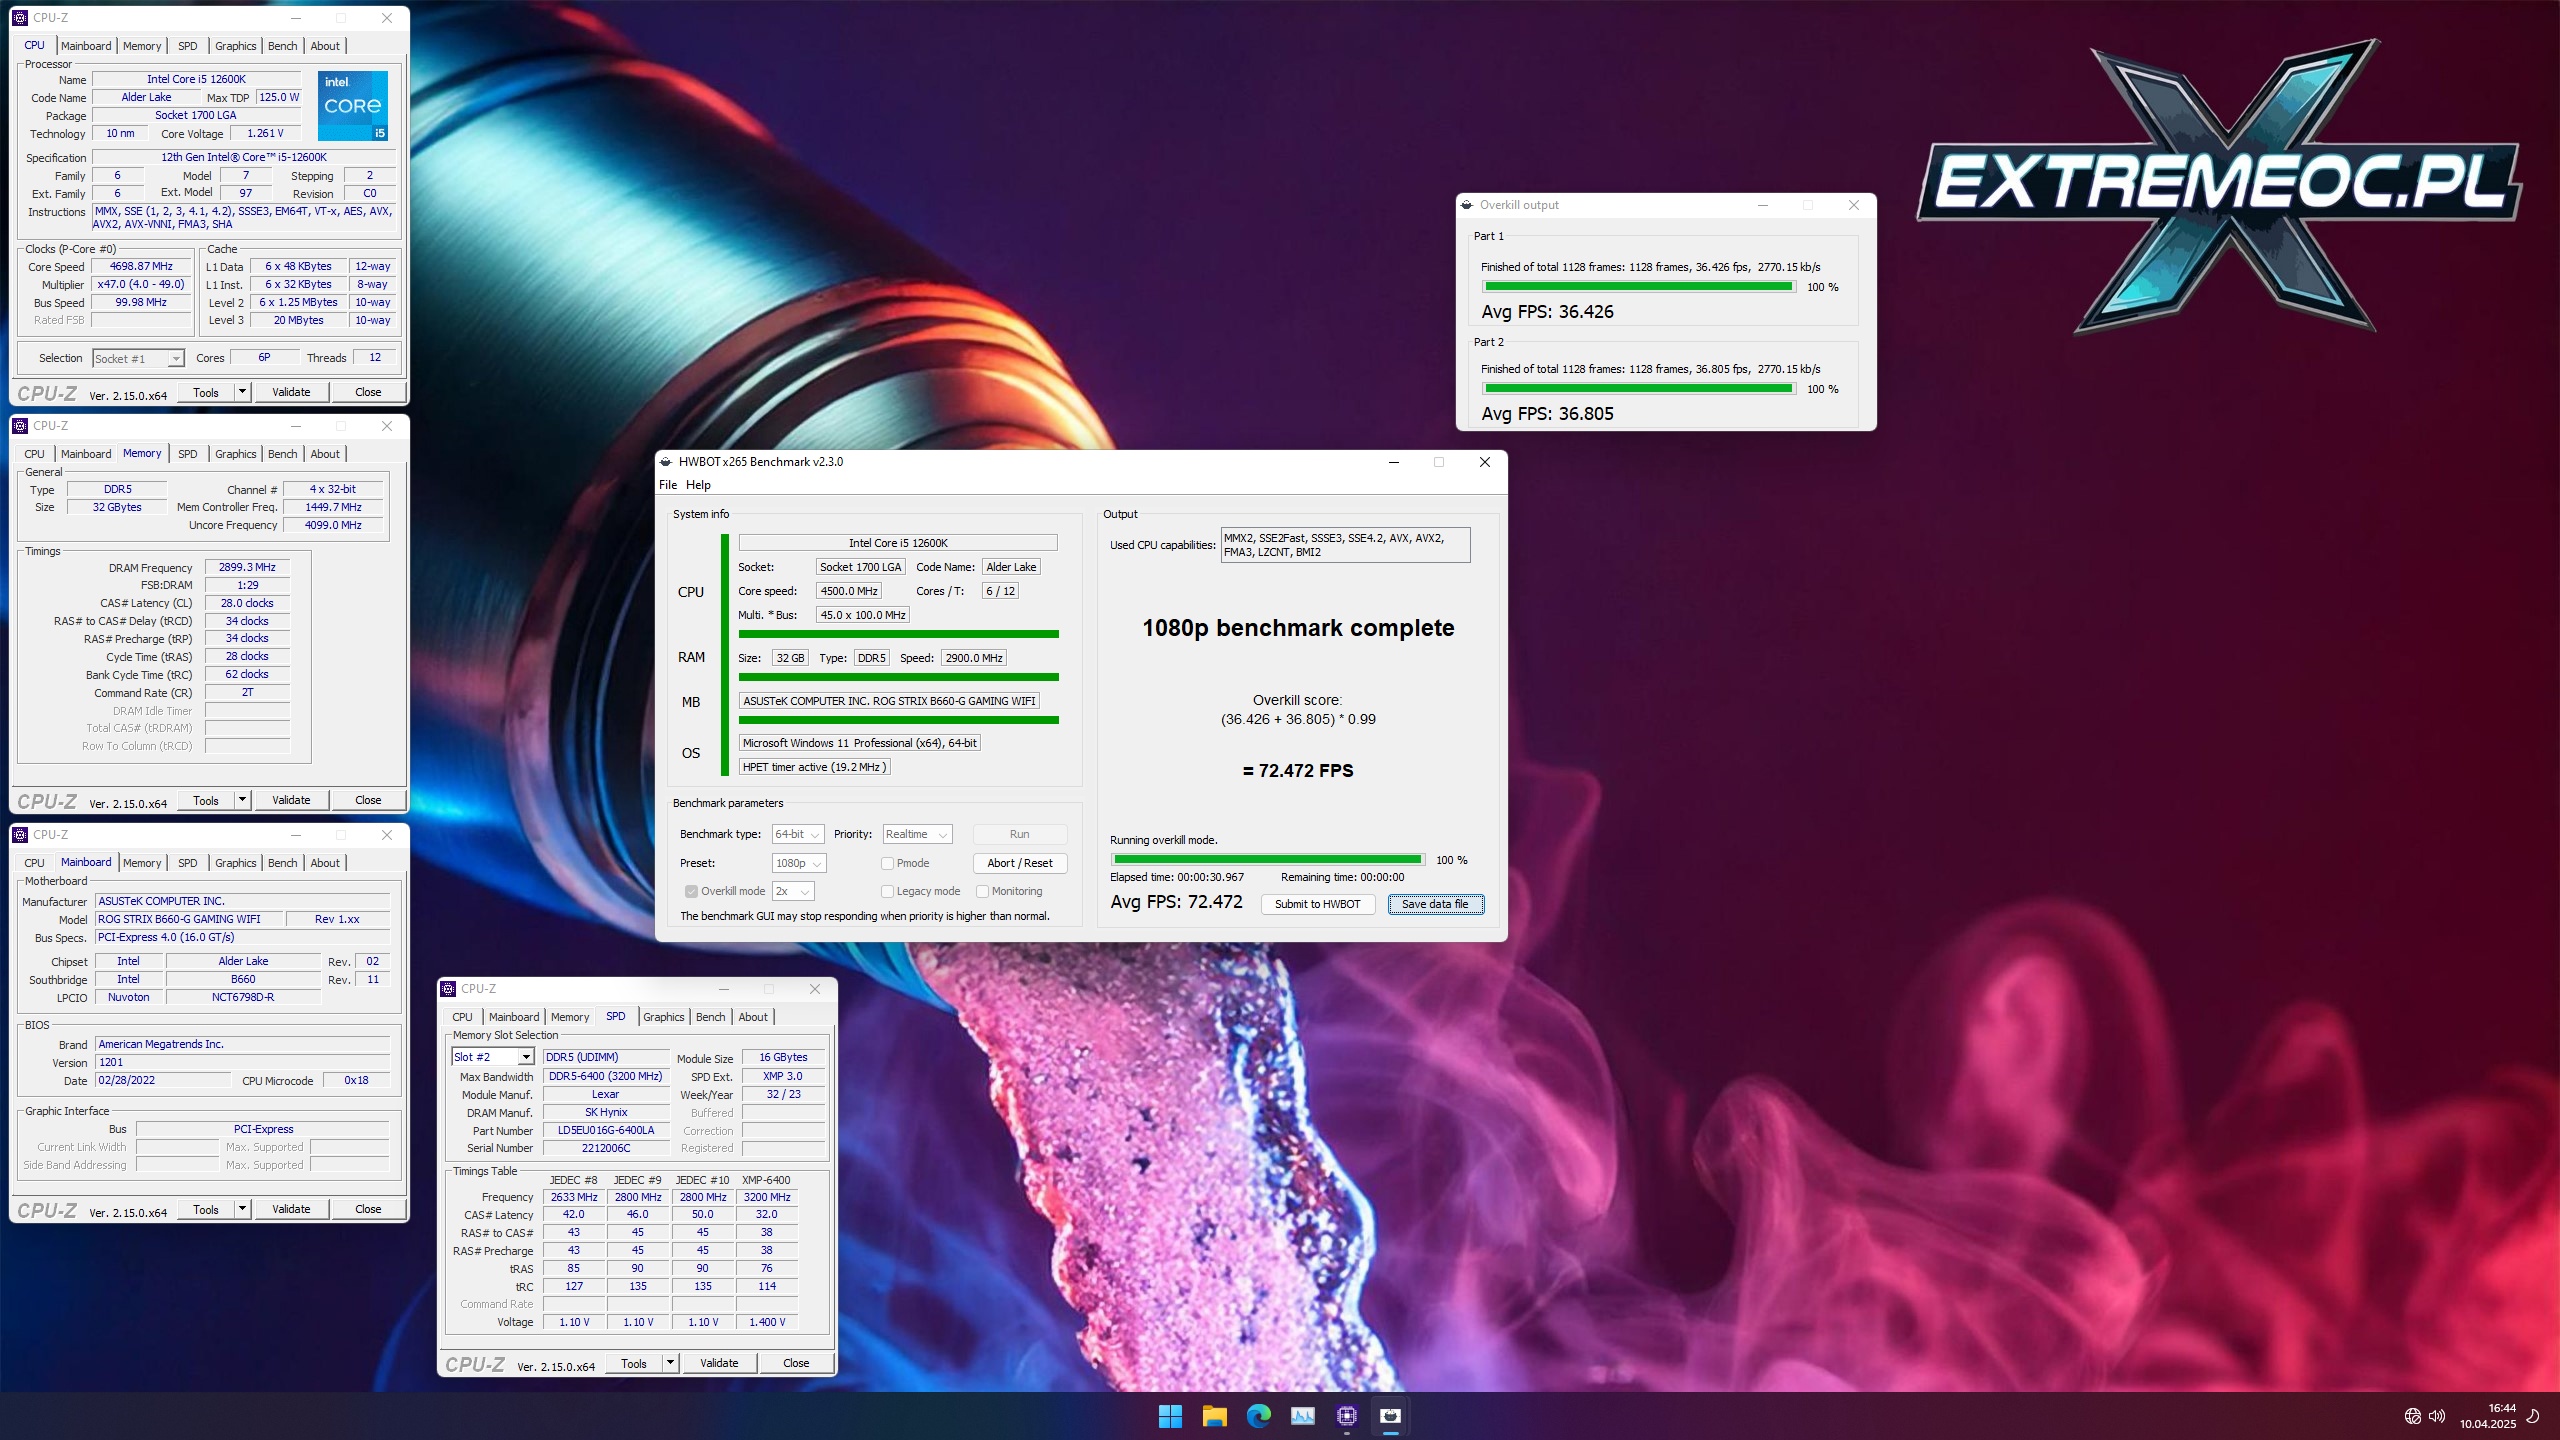Viewport: 2560px width, 1440px height.
Task: Open the Benchmark type 64-bit dropdown
Action: click(798, 834)
